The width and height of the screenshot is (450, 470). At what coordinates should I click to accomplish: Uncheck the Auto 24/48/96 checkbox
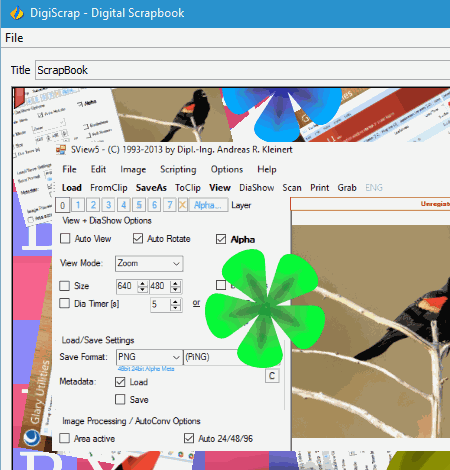[x=189, y=438]
